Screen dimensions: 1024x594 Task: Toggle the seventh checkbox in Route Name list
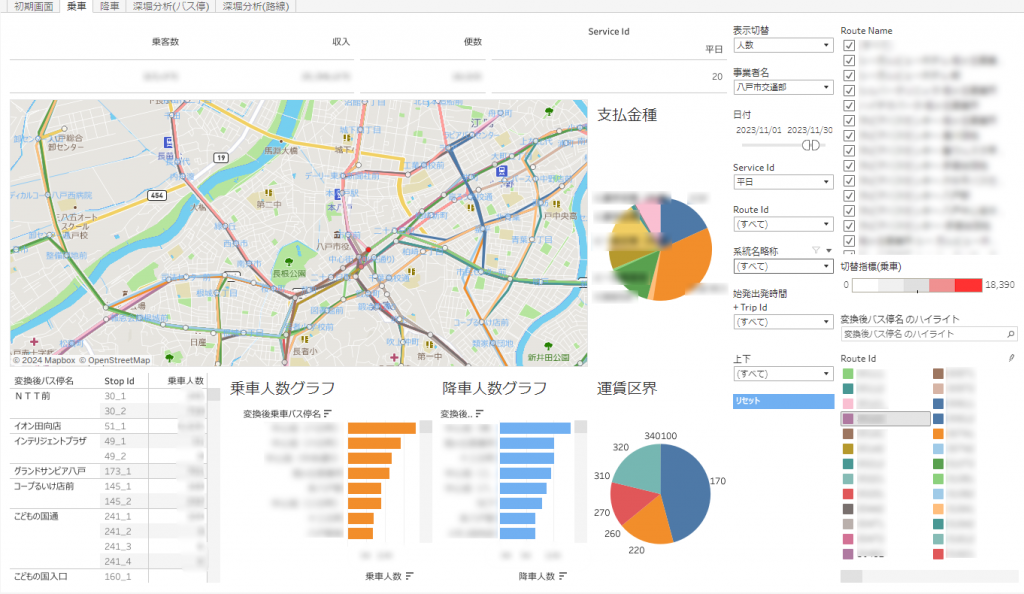coord(849,136)
